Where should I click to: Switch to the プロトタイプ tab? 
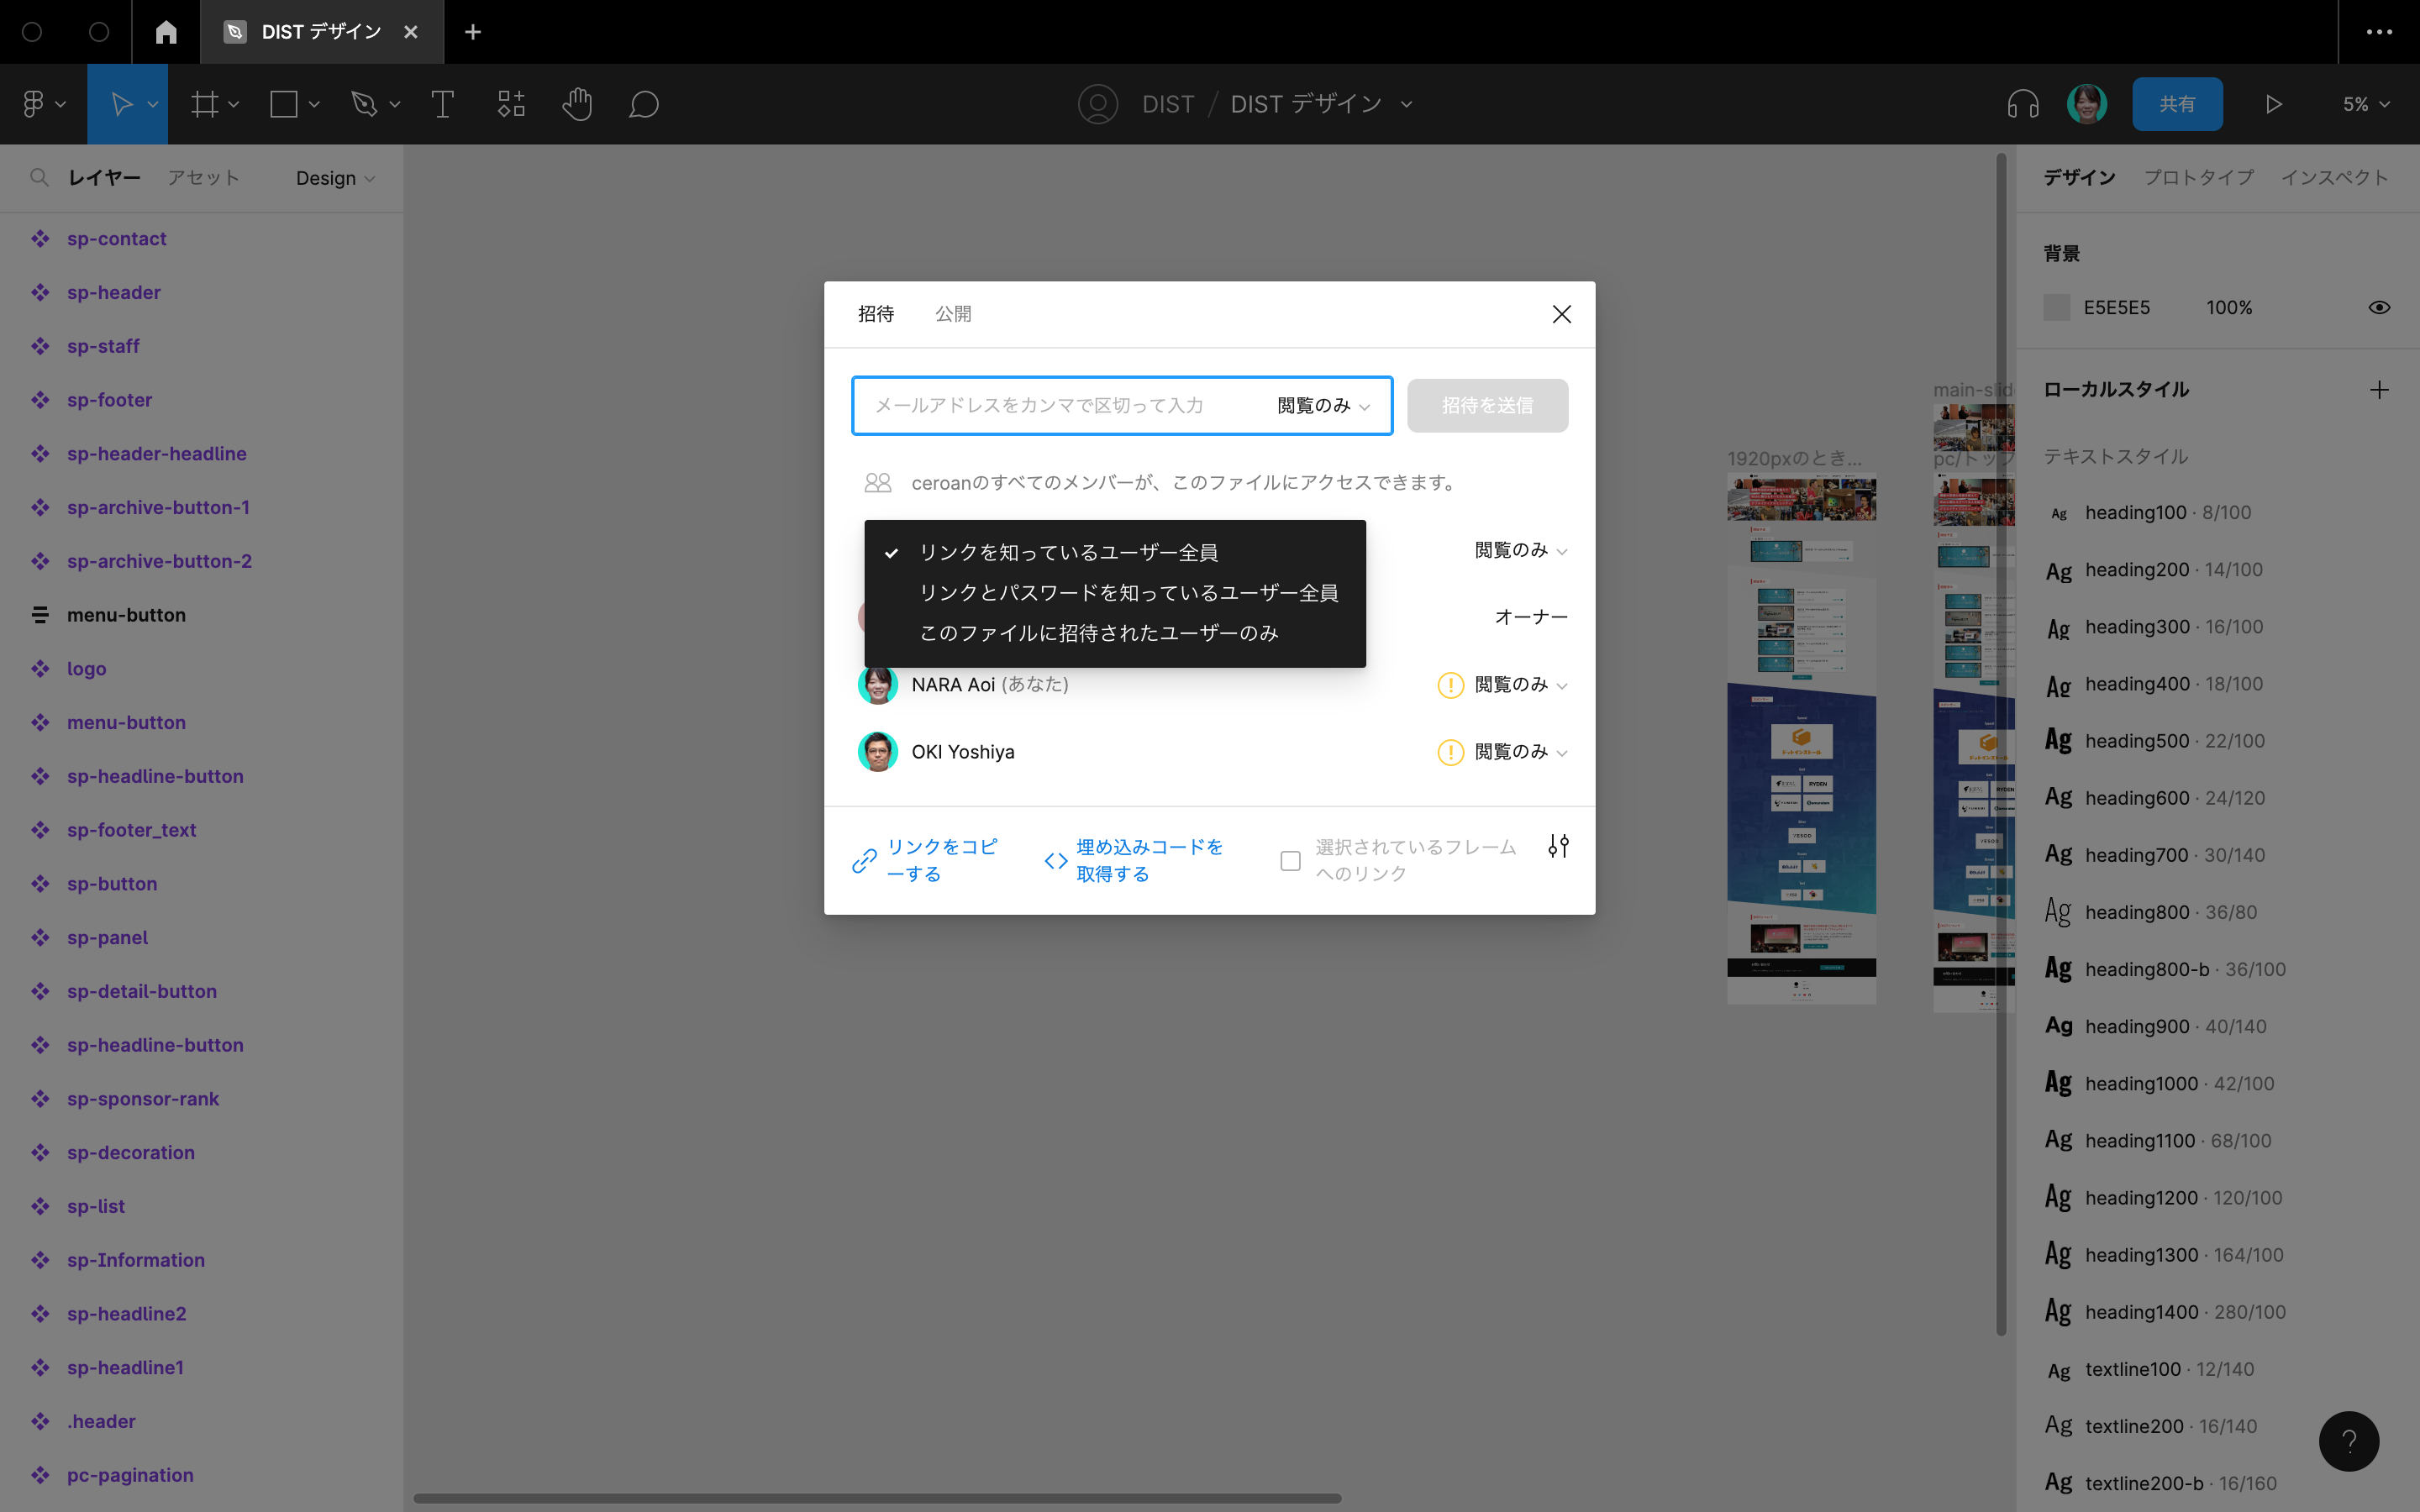coord(2198,177)
